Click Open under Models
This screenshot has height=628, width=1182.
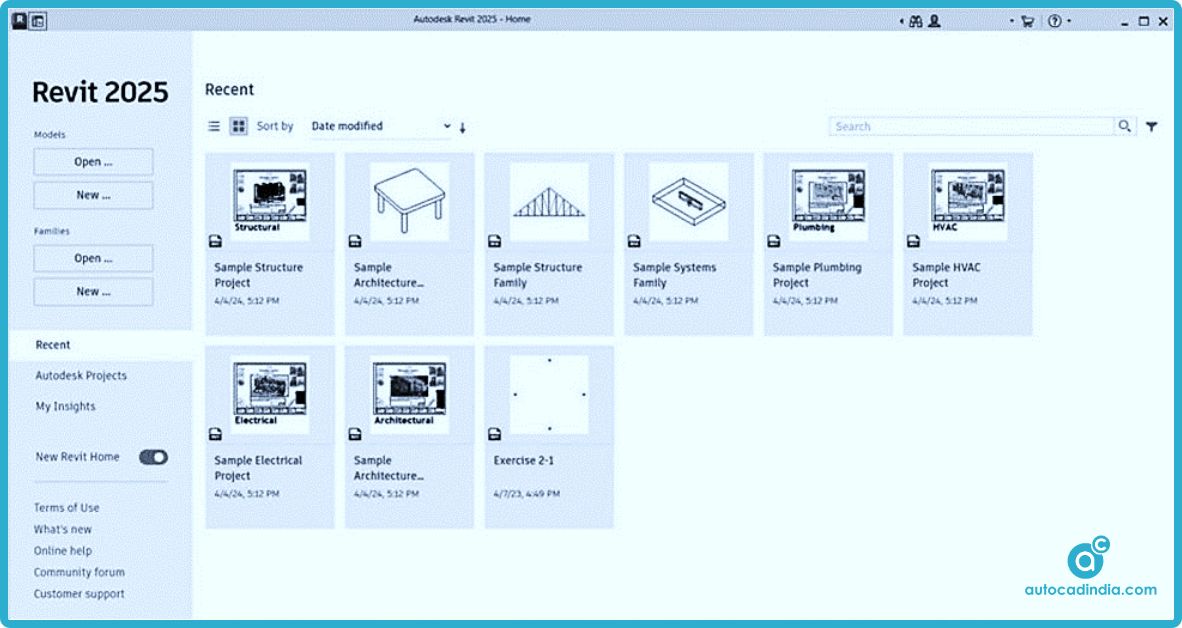(92, 161)
